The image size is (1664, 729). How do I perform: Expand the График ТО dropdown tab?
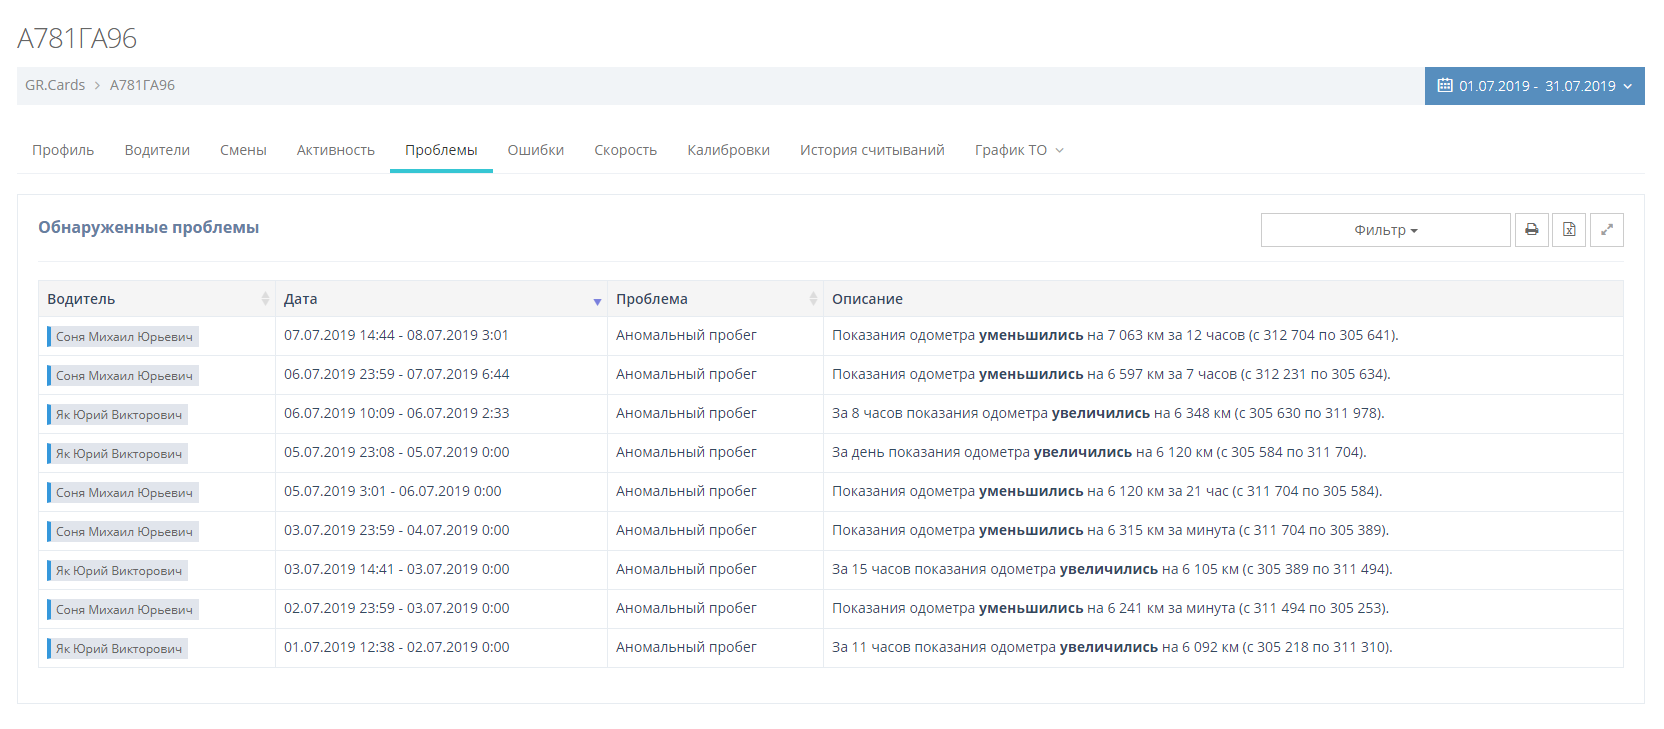pyautogui.click(x=1018, y=150)
